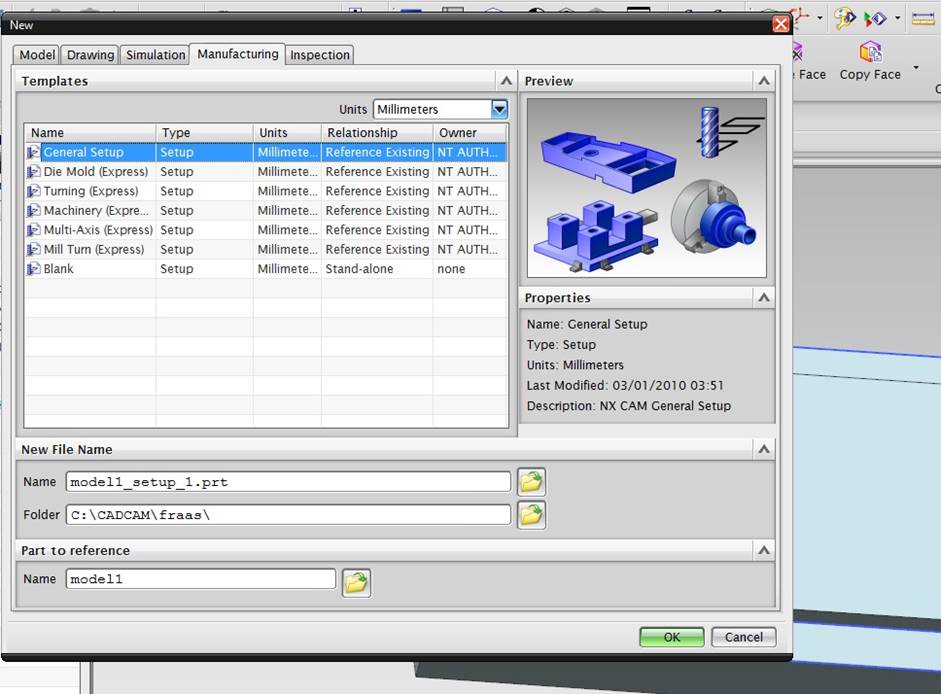Screen dimensions: 941x694
Task: Select the Mill Turn (Express) template
Action: tap(266, 249)
